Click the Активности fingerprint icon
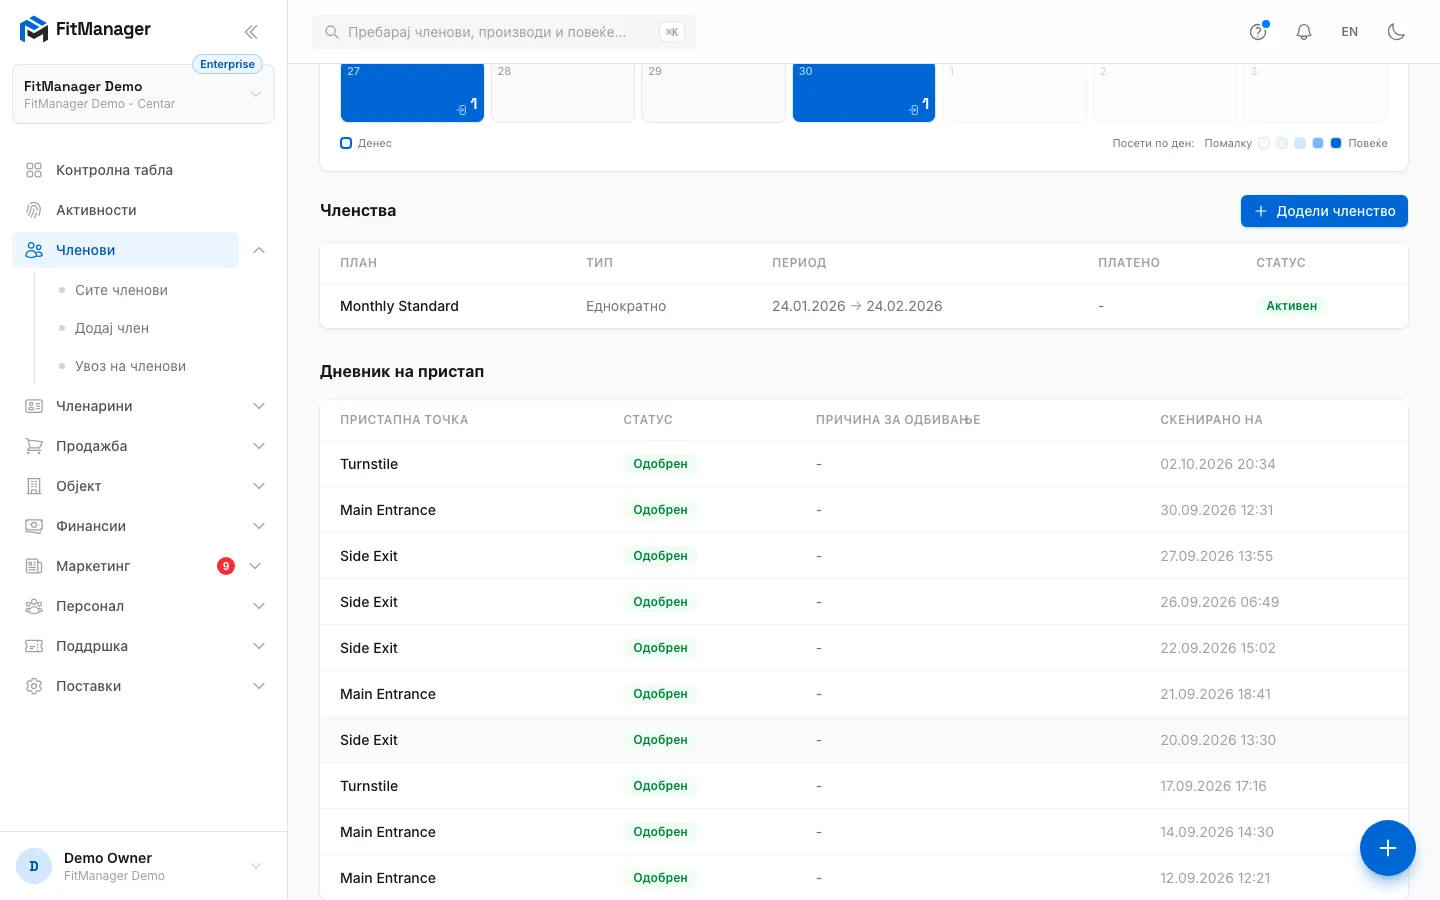The width and height of the screenshot is (1440, 900). click(x=34, y=210)
